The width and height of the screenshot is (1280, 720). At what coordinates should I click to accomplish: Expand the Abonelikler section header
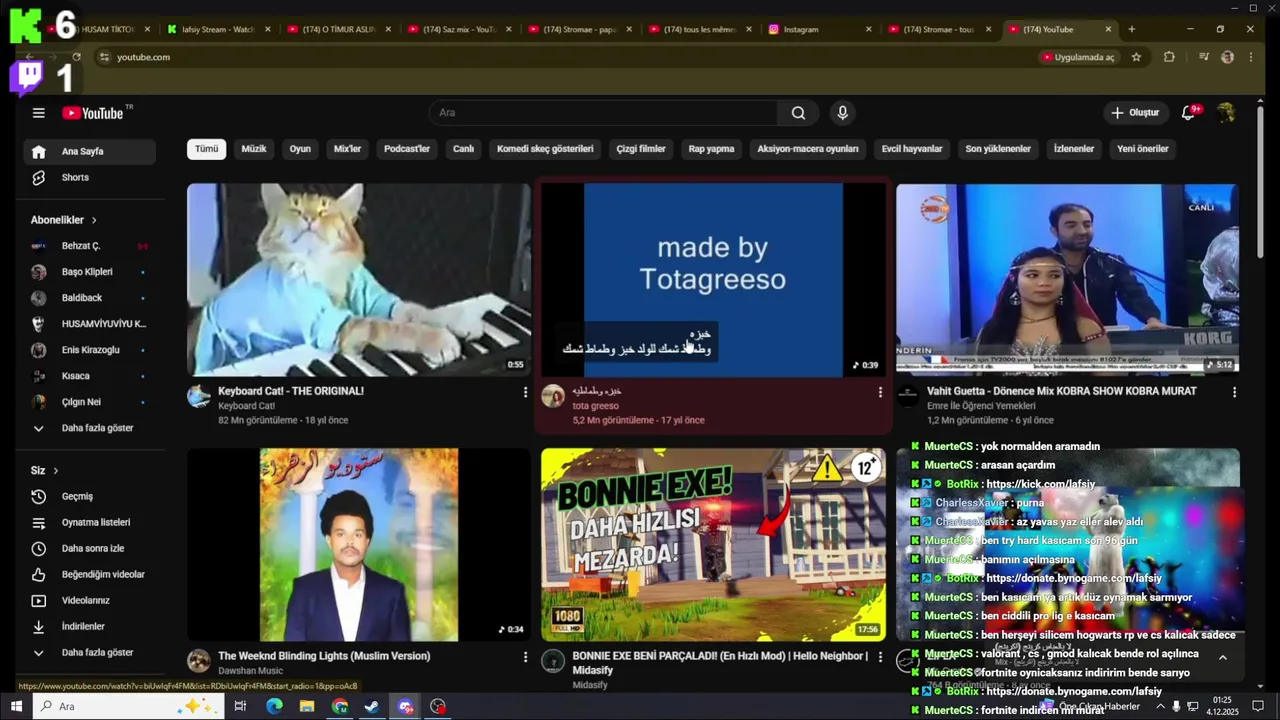(x=64, y=220)
